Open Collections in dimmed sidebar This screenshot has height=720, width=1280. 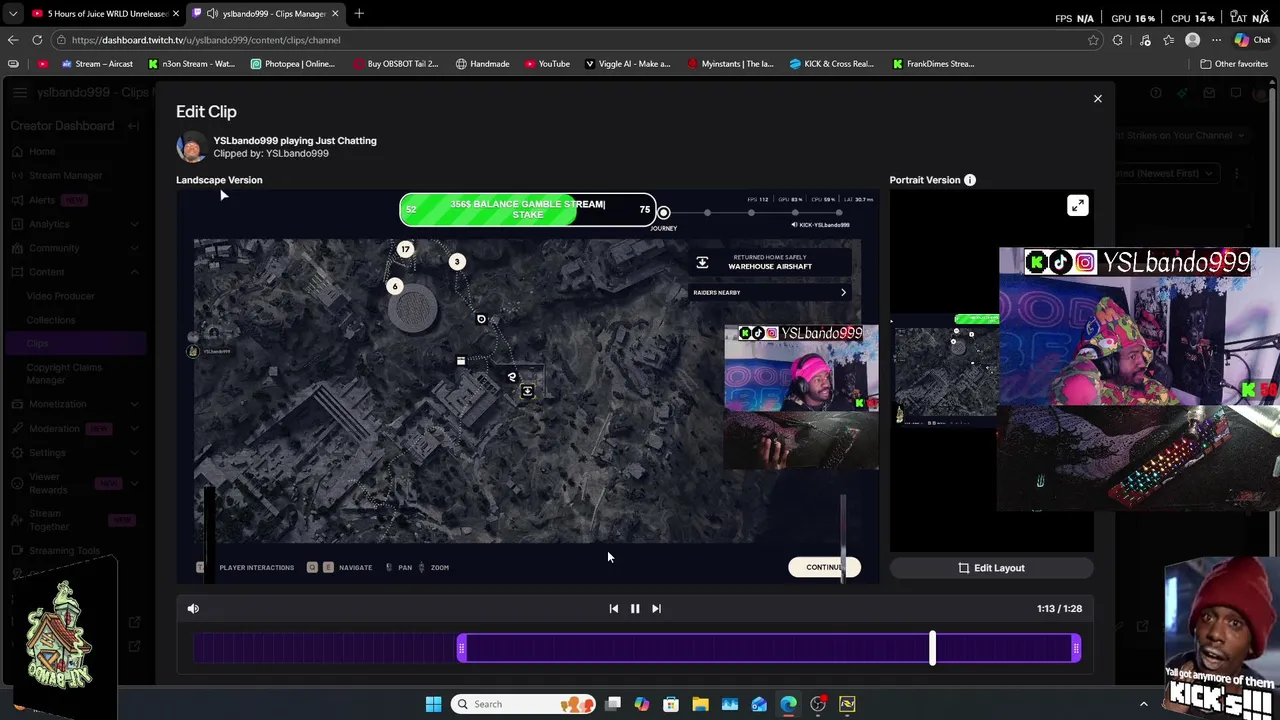(x=51, y=320)
